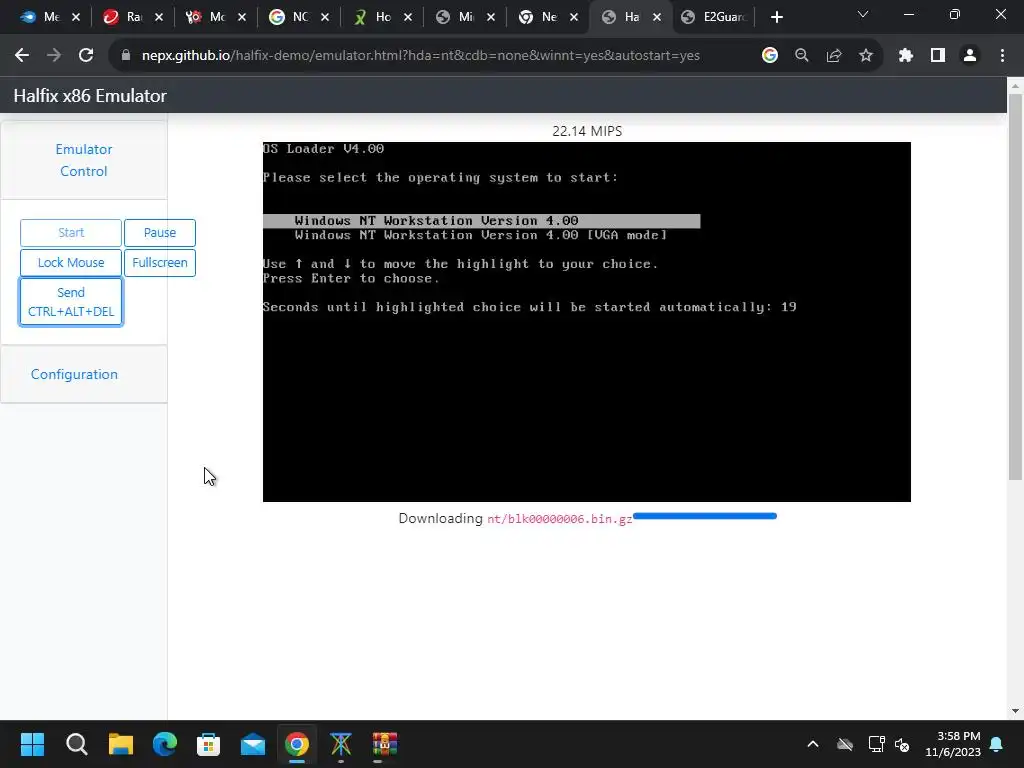Open the Mail app from taskbar
Image resolution: width=1024 pixels, height=768 pixels.
(x=253, y=744)
